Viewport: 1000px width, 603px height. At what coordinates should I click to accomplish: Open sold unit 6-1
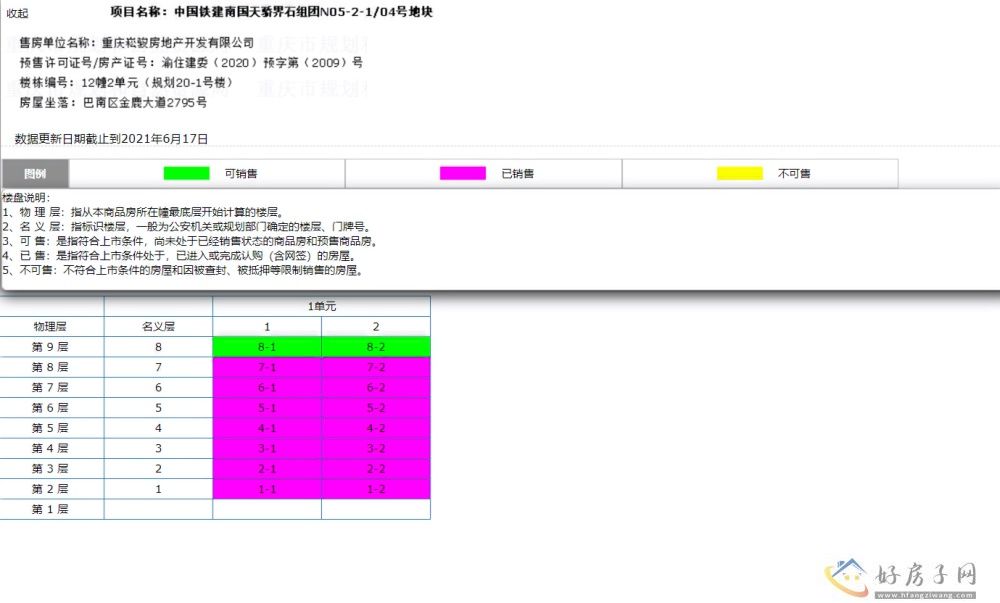point(267,388)
